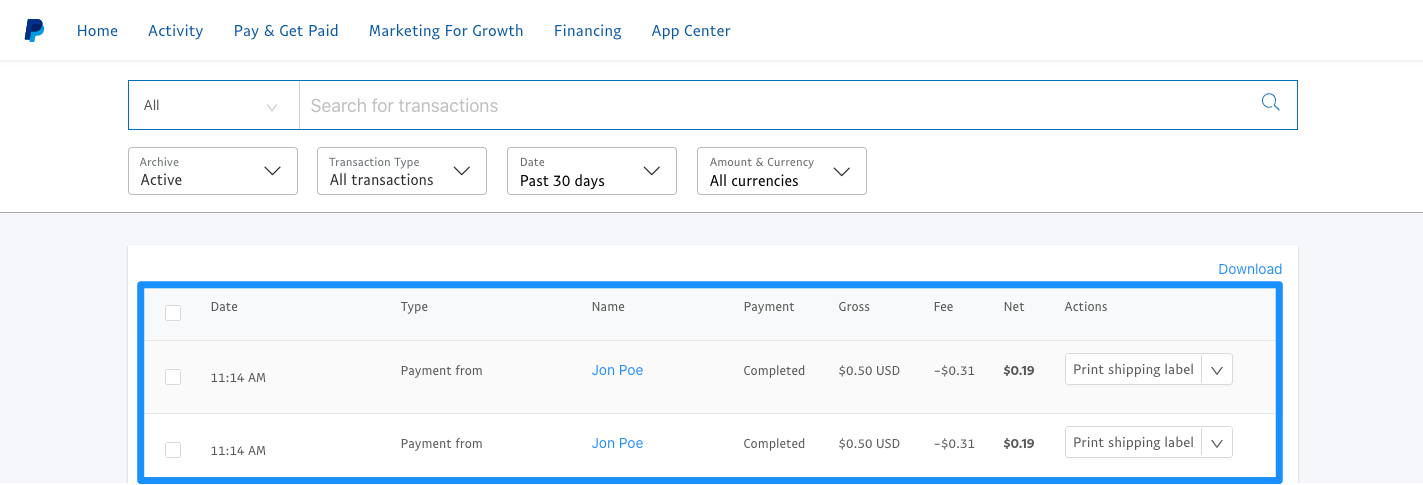
Task: Select Marketing For Growth in navigation
Action: pyautogui.click(x=446, y=31)
